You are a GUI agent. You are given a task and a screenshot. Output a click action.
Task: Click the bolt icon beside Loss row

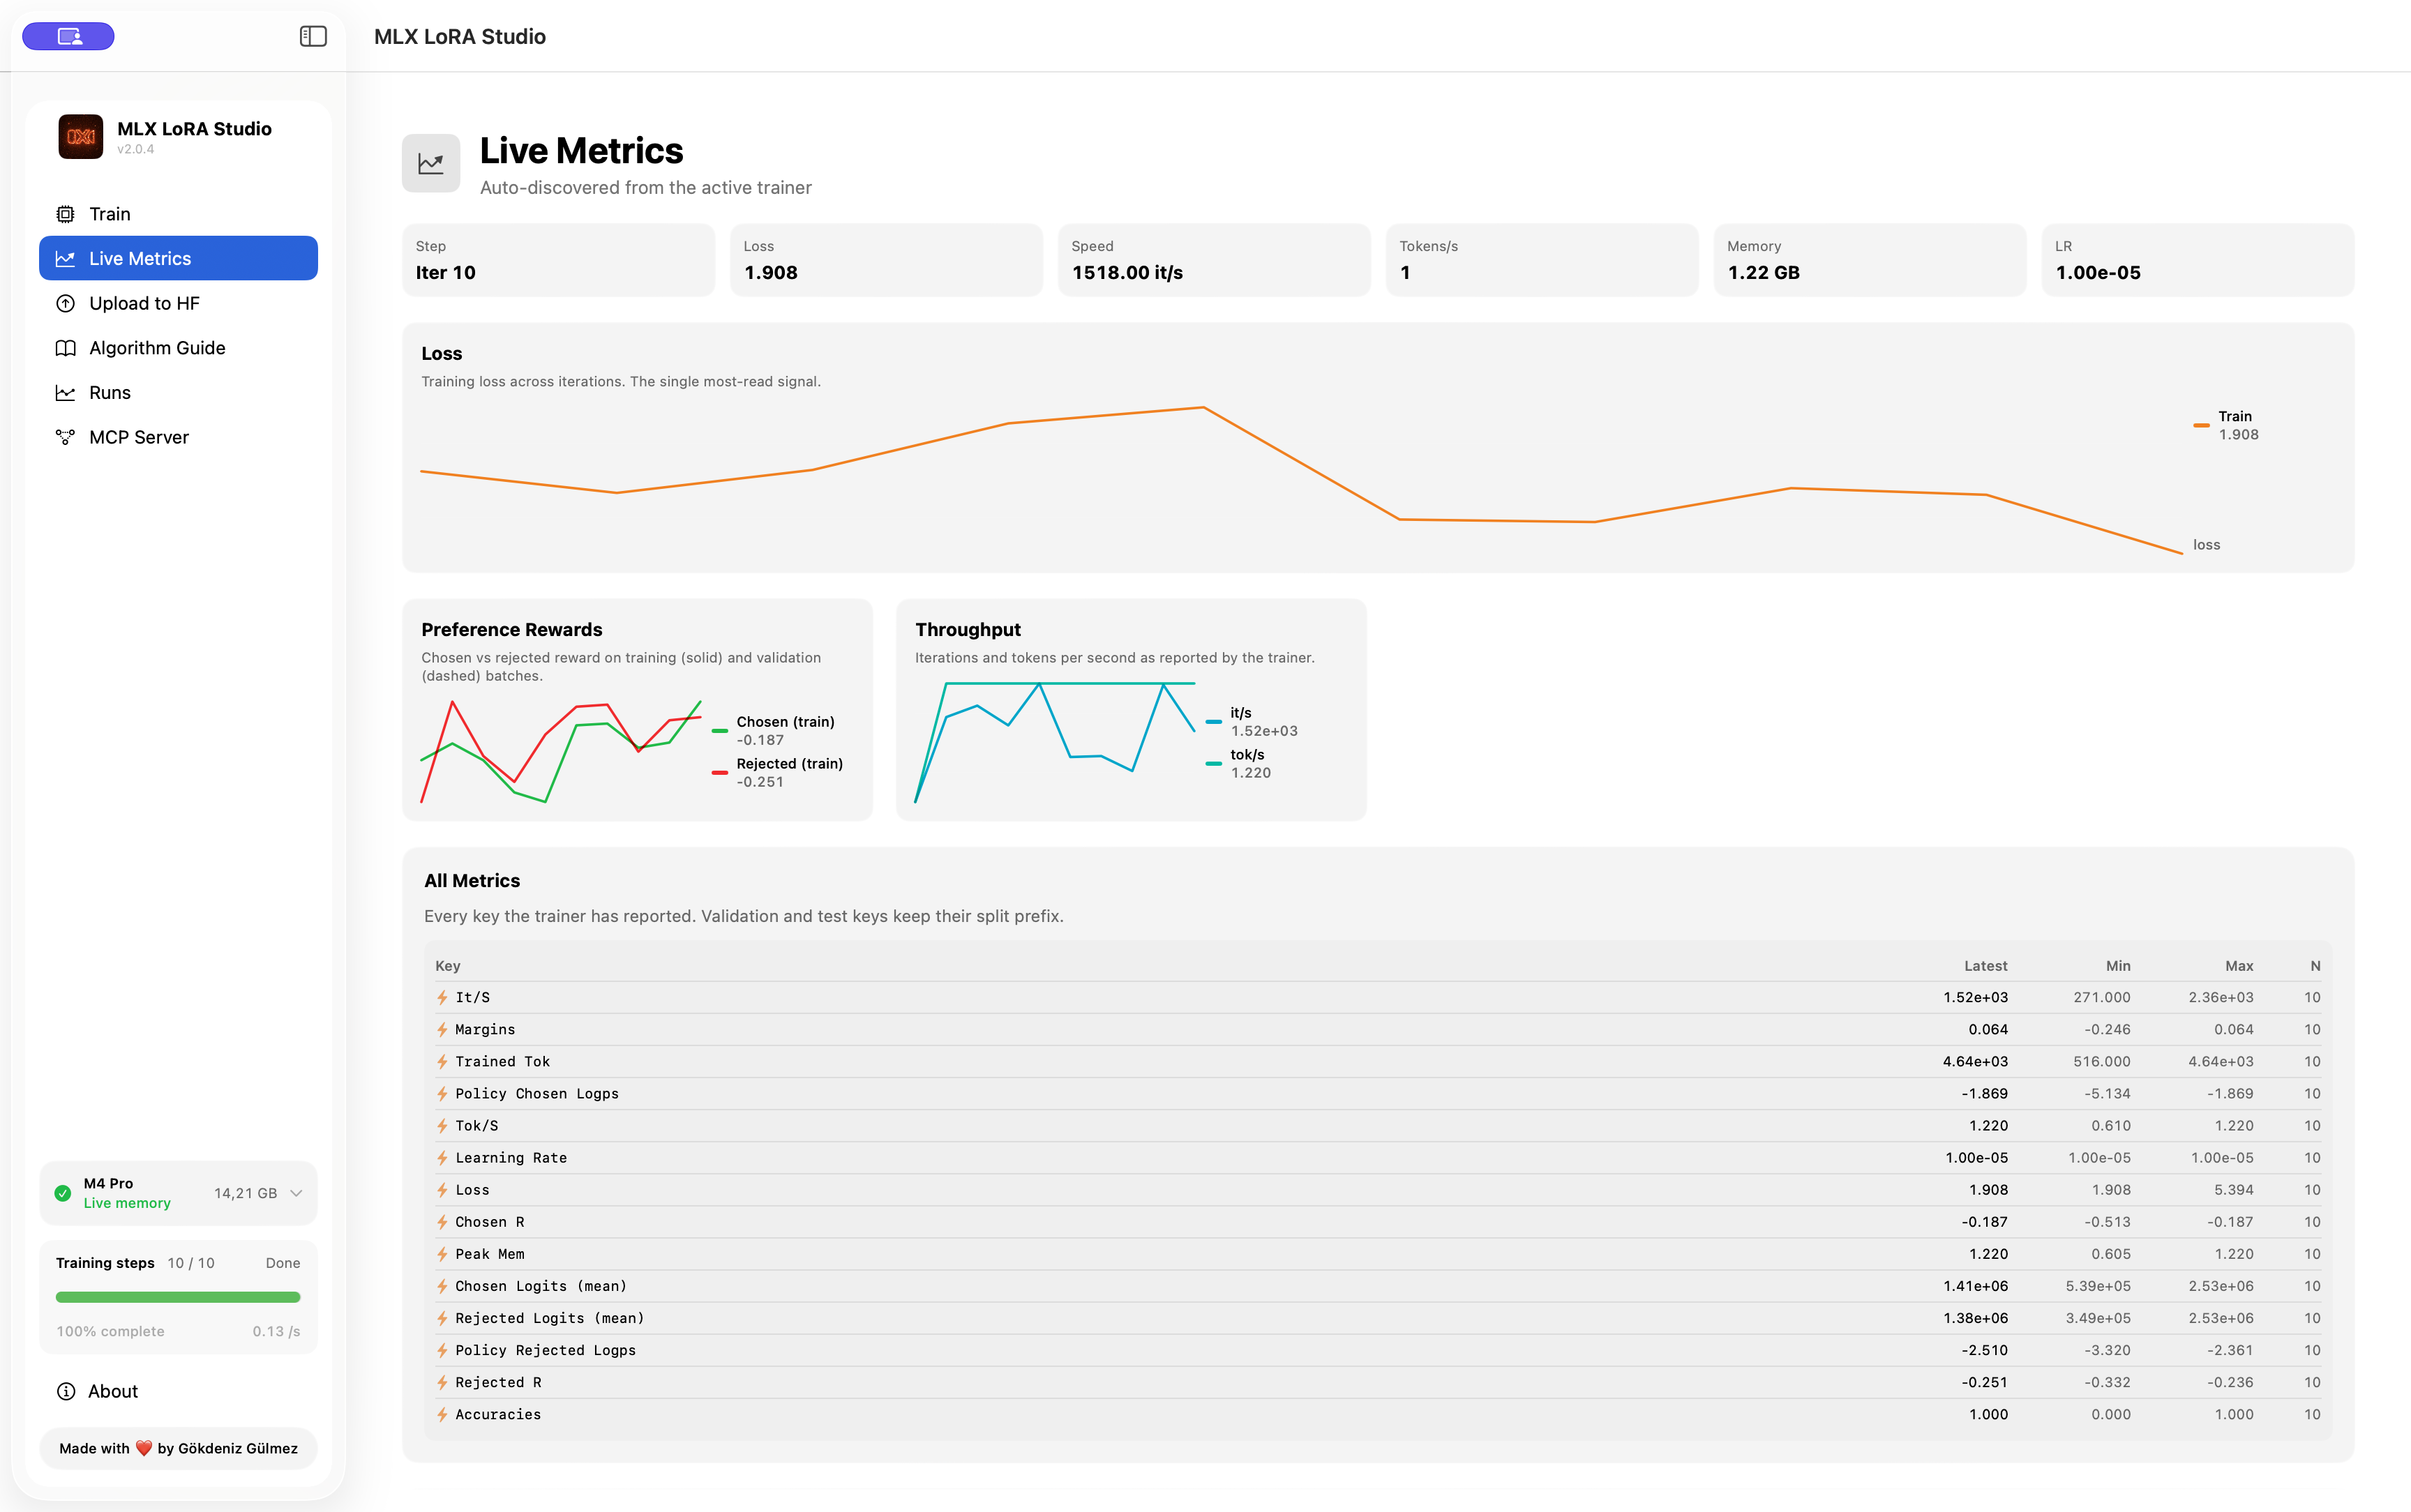click(x=442, y=1190)
